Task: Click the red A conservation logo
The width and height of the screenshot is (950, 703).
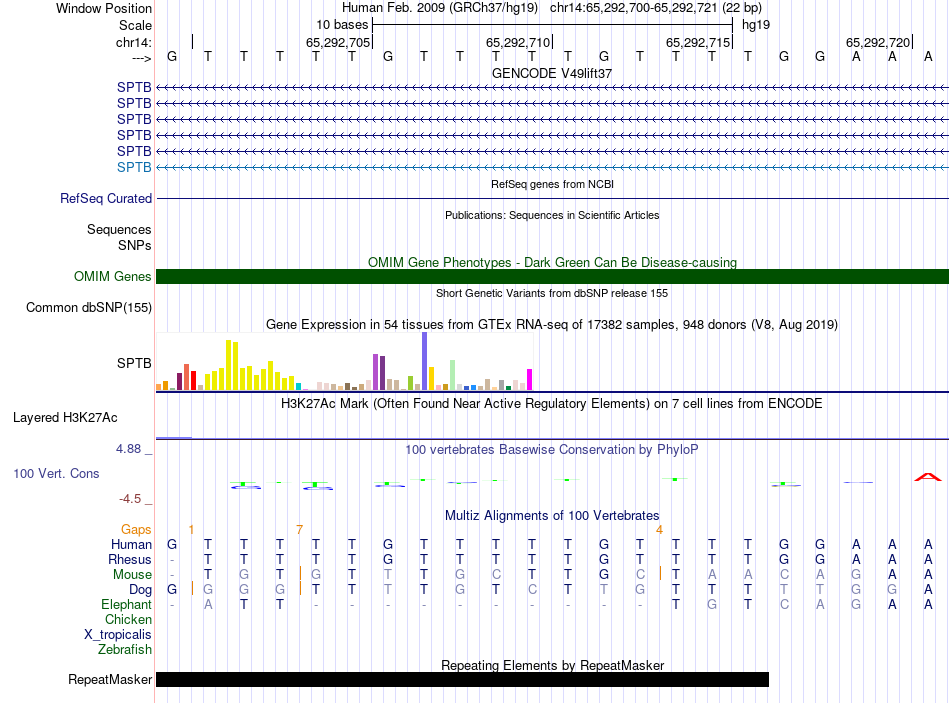Action: pyautogui.click(x=928, y=477)
